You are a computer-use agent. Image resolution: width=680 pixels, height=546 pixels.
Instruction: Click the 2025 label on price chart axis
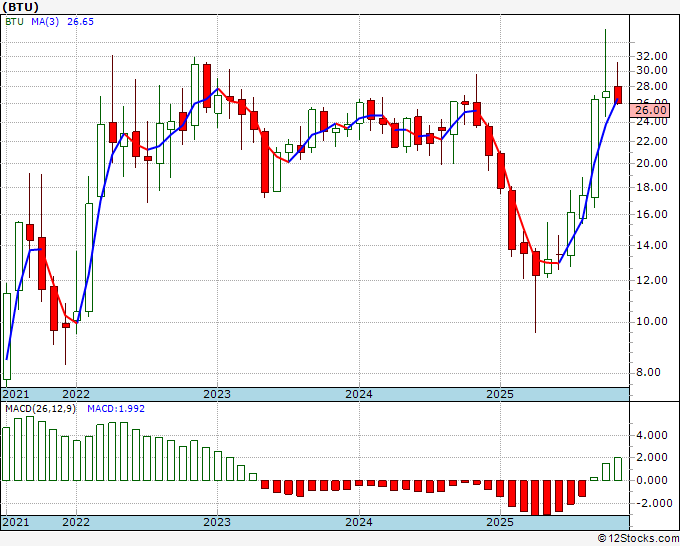[x=500, y=394]
